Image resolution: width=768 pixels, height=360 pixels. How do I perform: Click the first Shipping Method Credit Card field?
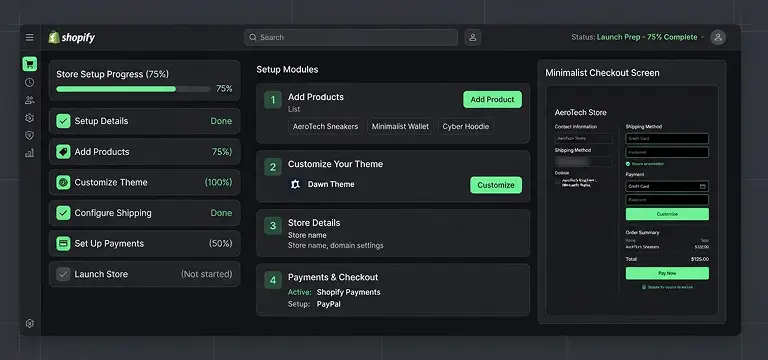coord(667,139)
